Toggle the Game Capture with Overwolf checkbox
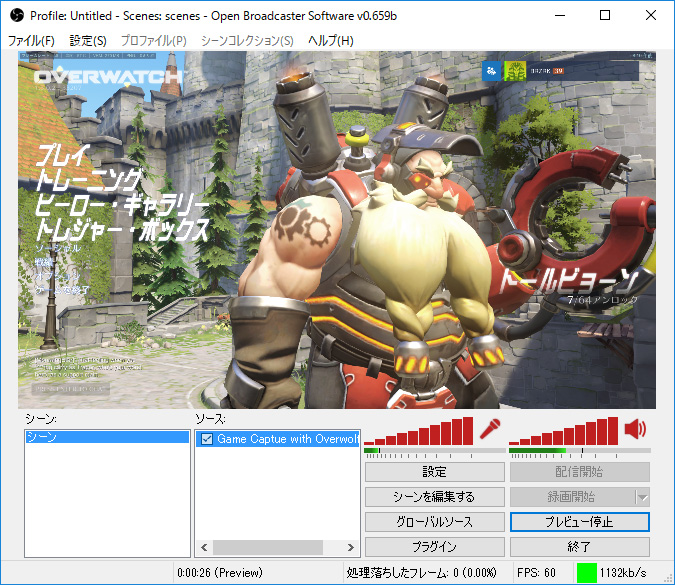 click(x=206, y=439)
